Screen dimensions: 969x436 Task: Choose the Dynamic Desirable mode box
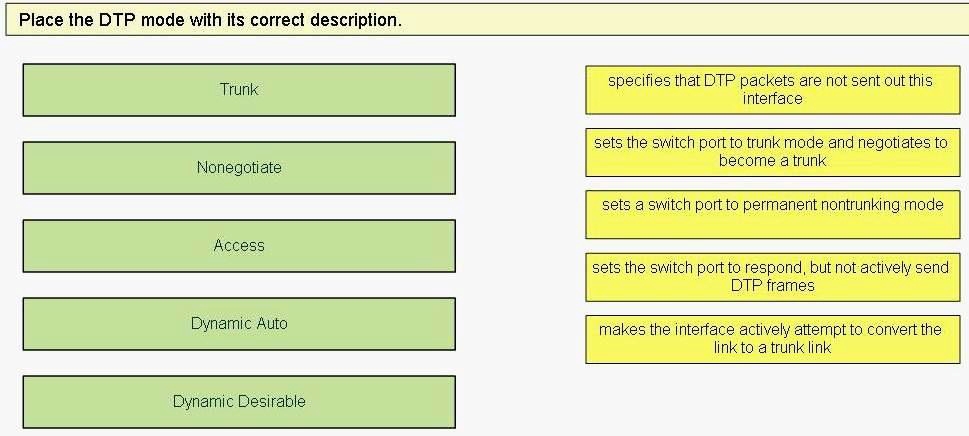[x=239, y=402]
